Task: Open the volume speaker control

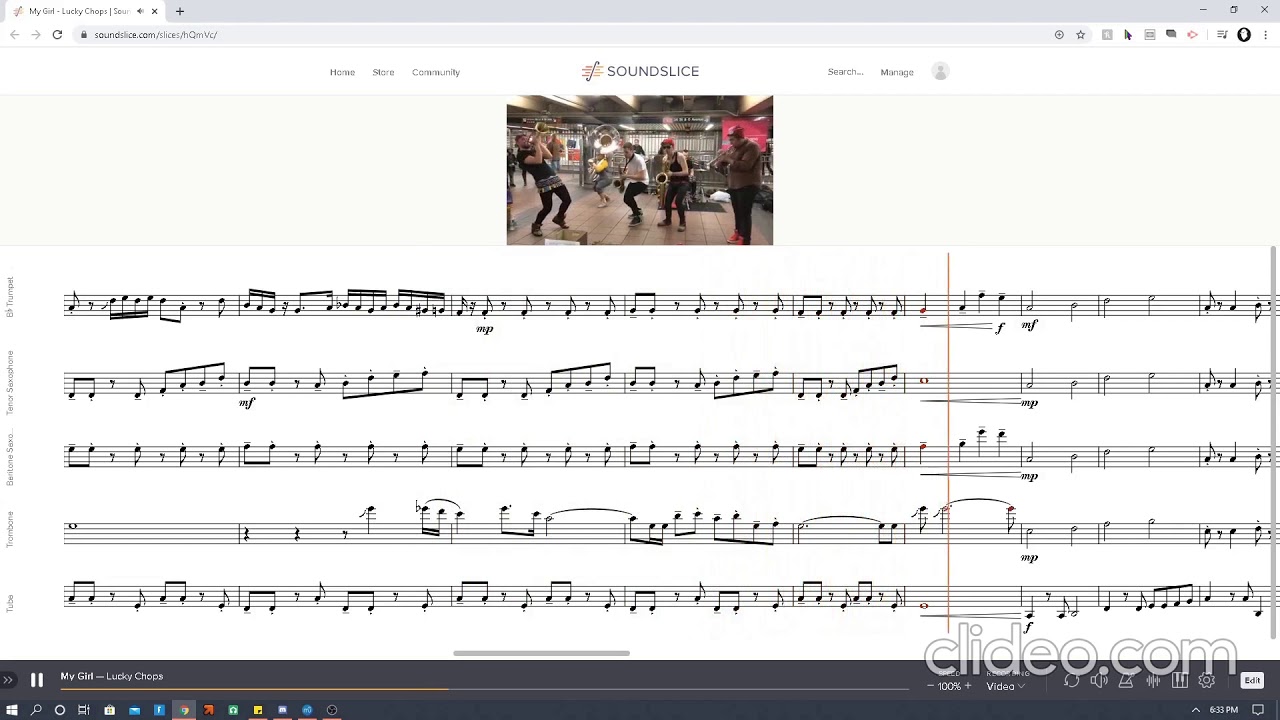Action: [x=1099, y=681]
